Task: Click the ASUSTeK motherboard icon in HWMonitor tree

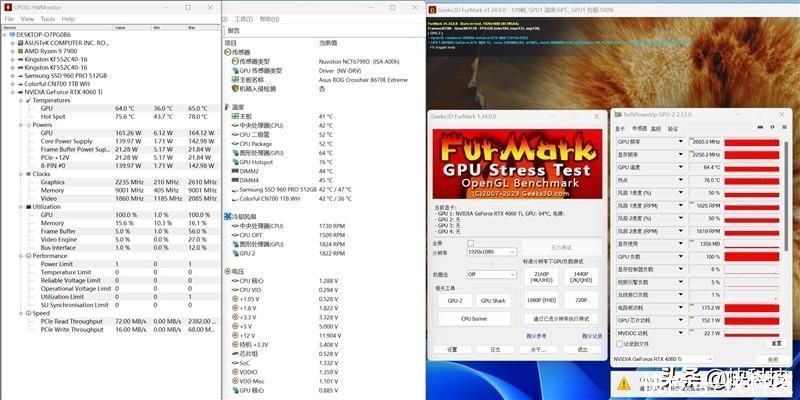Action: 20,43
